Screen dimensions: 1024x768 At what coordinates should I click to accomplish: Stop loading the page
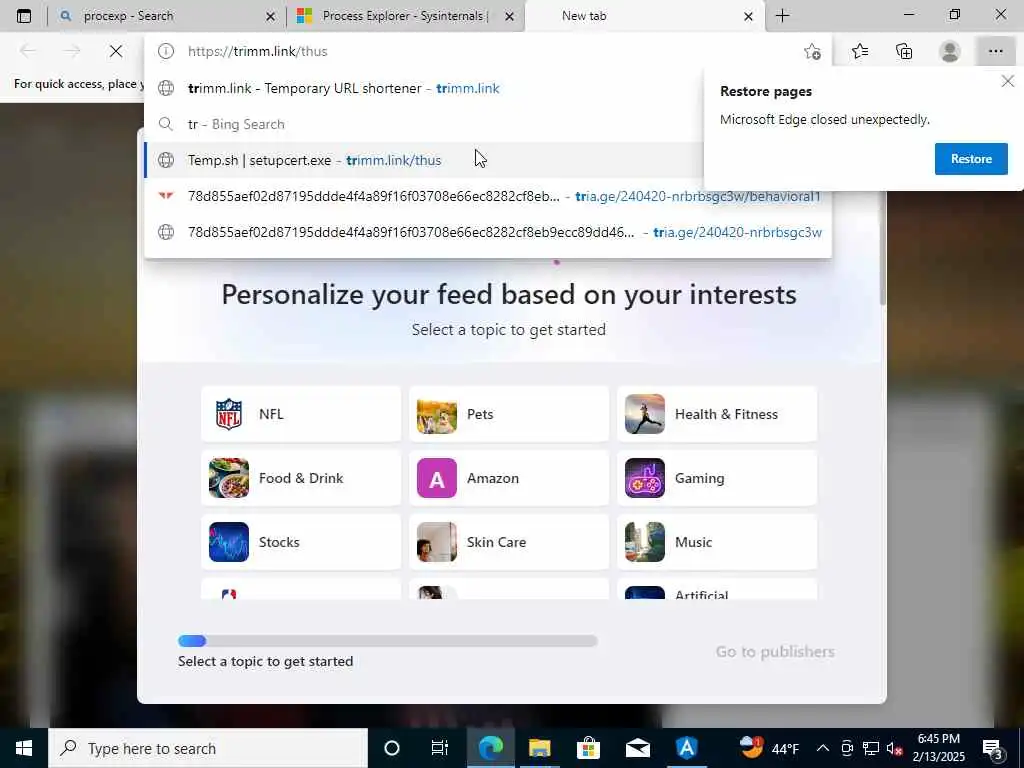click(116, 51)
